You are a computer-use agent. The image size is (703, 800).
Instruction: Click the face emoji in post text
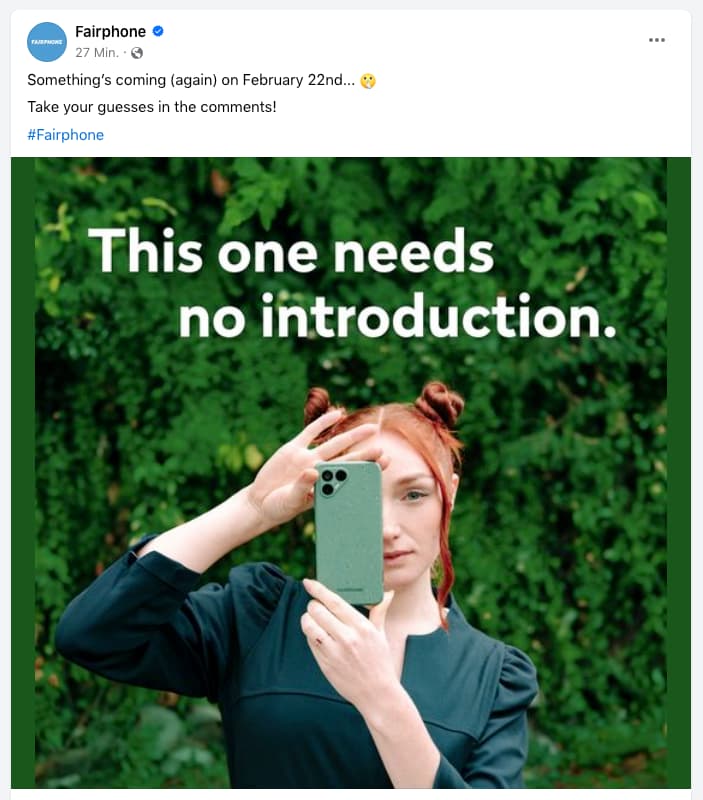click(x=368, y=81)
